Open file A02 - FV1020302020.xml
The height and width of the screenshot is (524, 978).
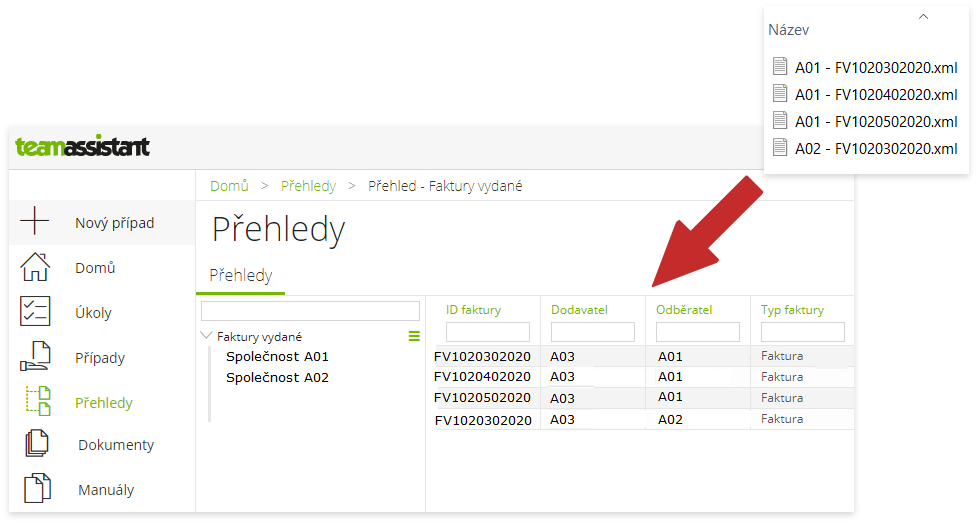coord(876,149)
